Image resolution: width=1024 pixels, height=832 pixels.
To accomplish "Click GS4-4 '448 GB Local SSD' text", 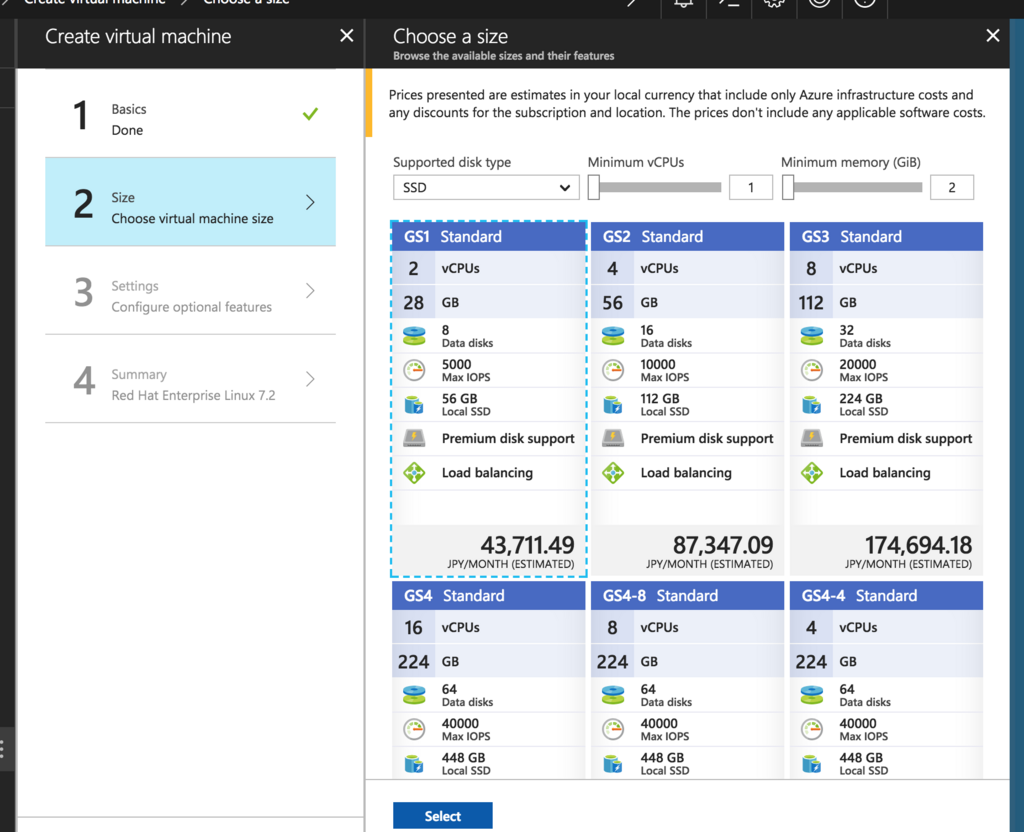I will pos(863,763).
